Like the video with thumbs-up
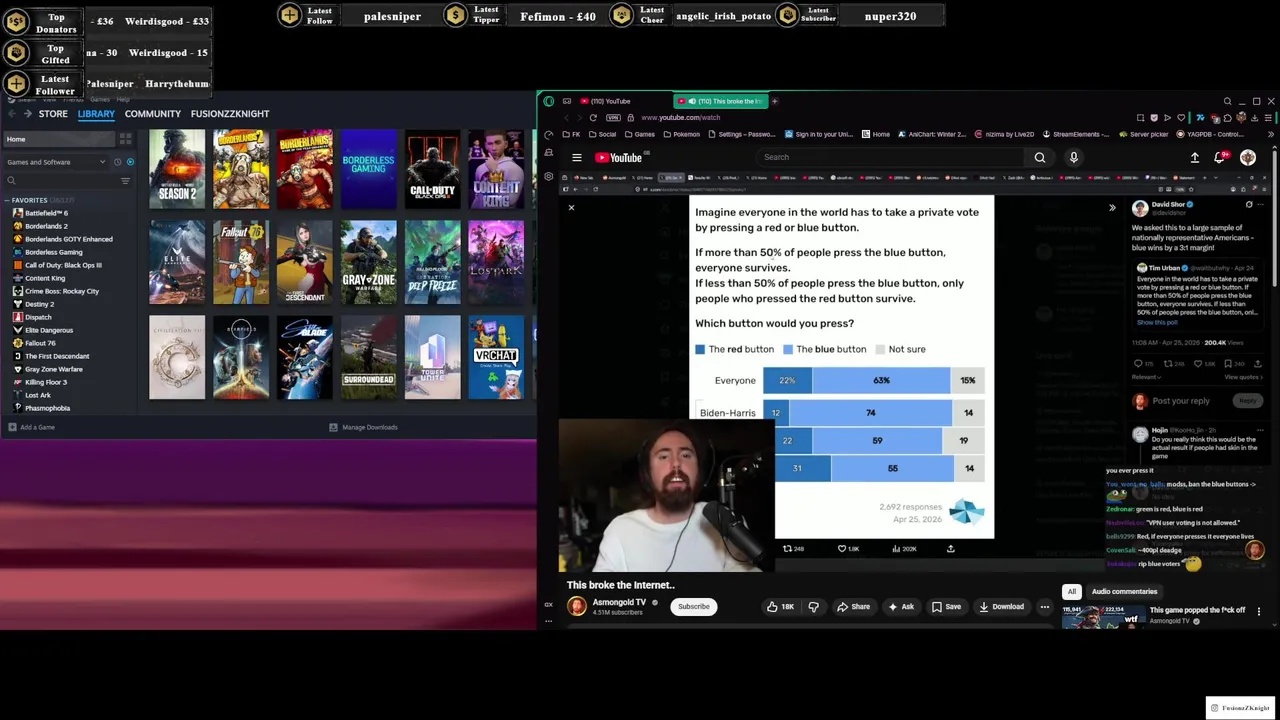Screen dimensions: 1280x720 (x=780, y=606)
